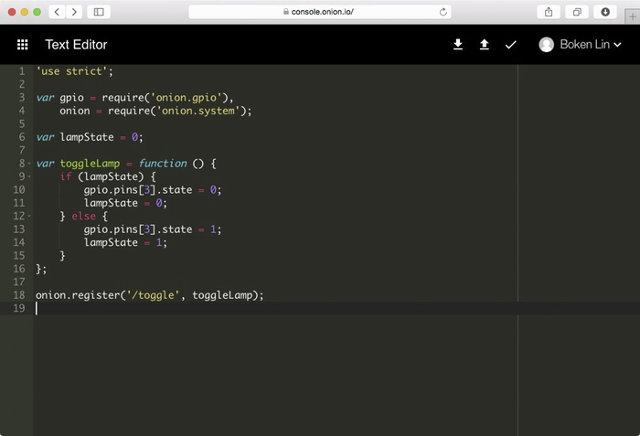Collapse the toggleLamp function fold on line 8
Image resolution: width=640 pixels, height=436 pixels.
pos(29,164)
